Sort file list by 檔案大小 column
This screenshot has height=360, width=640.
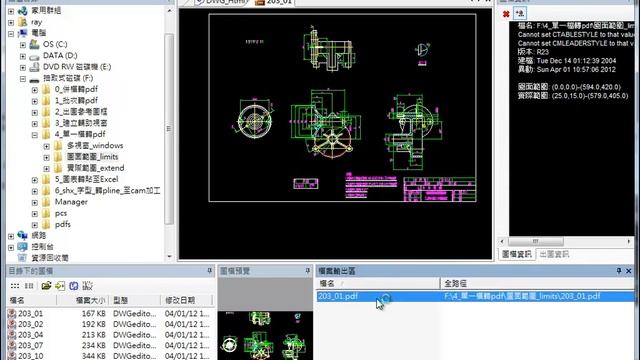pyautogui.click(x=82, y=300)
